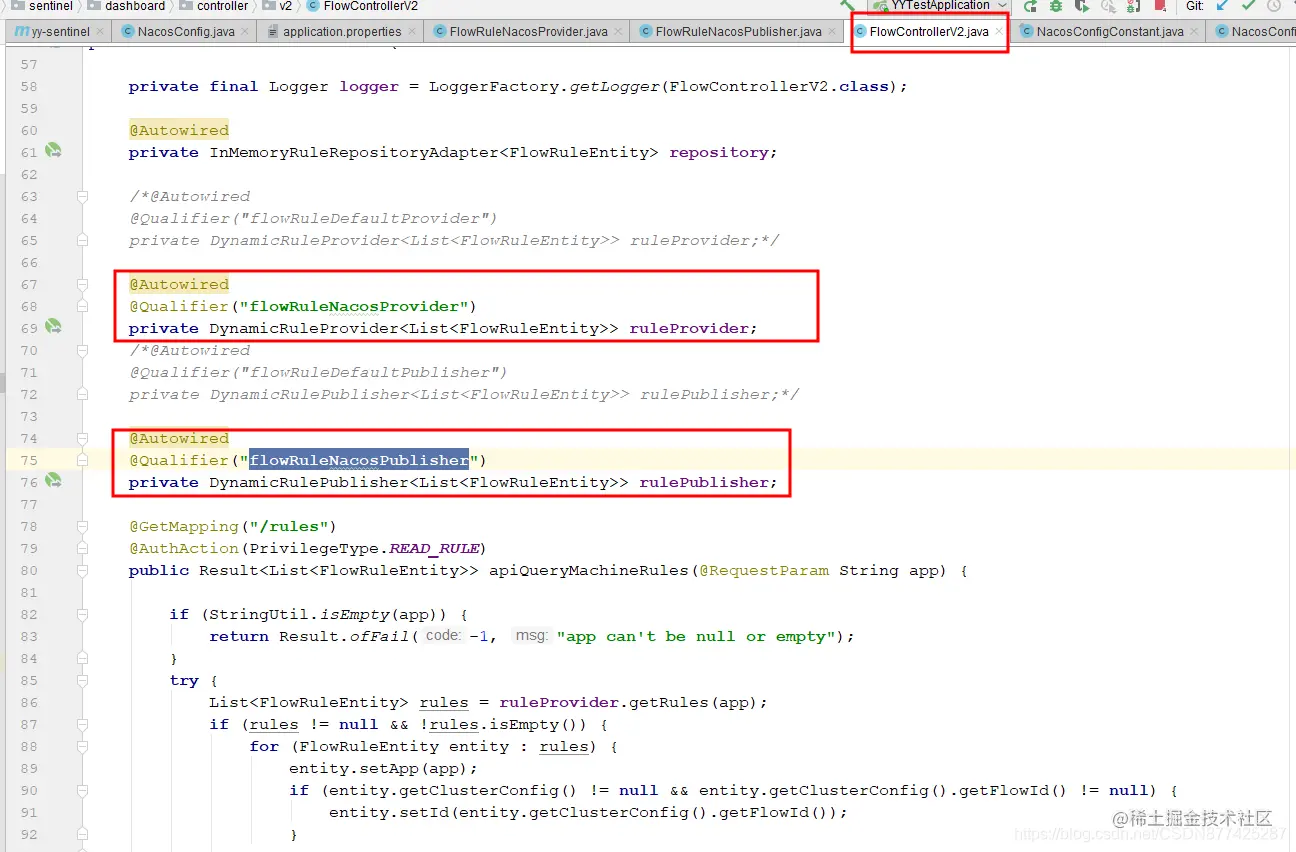The height and width of the screenshot is (852, 1296).
Task: Collapse fold marker at line 72
Action: pos(83,394)
